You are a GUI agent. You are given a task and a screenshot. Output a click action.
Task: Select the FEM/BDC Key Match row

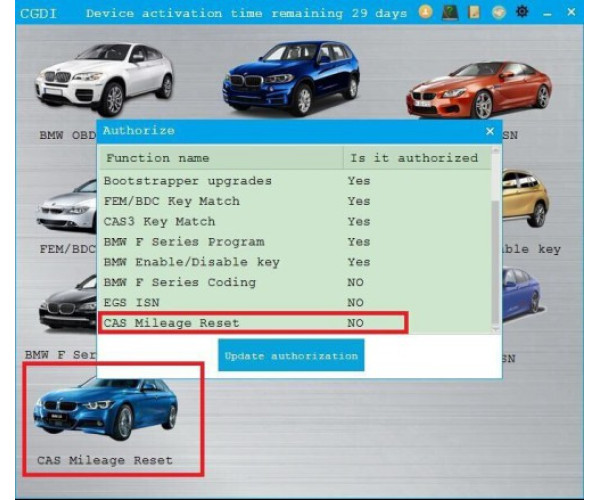pyautogui.click(x=295, y=201)
